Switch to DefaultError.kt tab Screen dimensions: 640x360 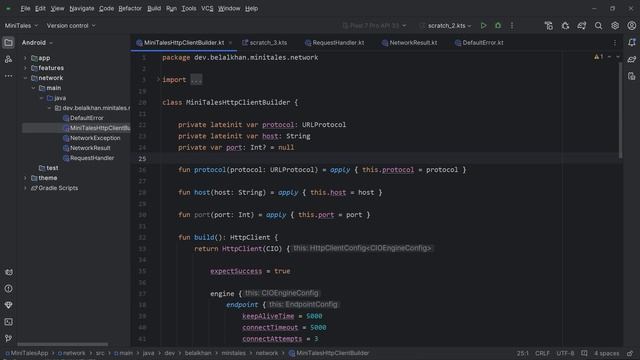479,43
